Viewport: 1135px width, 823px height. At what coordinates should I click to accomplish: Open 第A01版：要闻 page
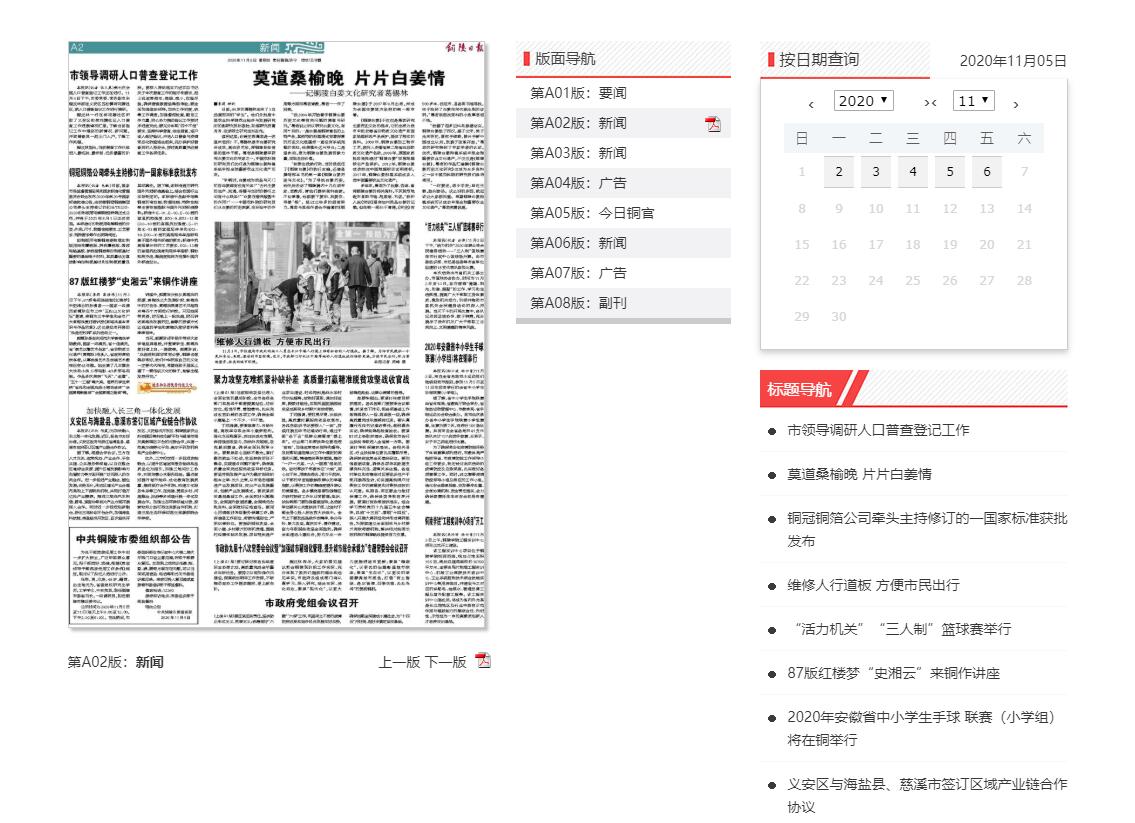578,93
